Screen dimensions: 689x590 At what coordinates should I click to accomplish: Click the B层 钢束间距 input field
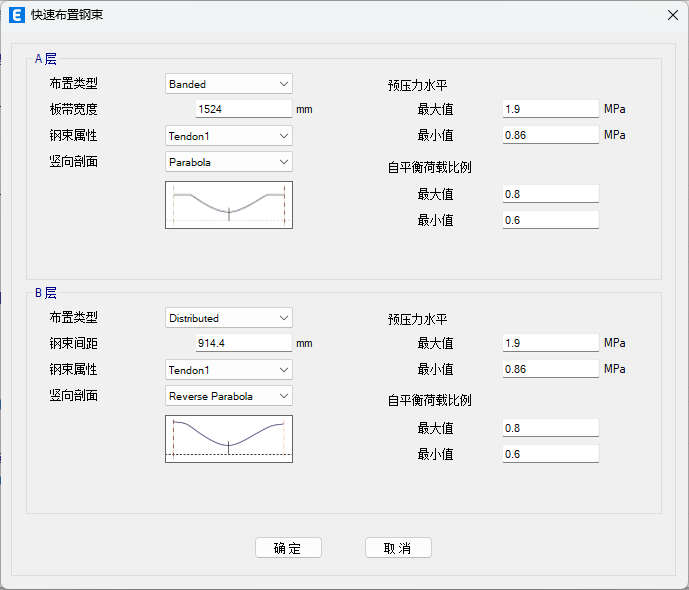point(243,343)
